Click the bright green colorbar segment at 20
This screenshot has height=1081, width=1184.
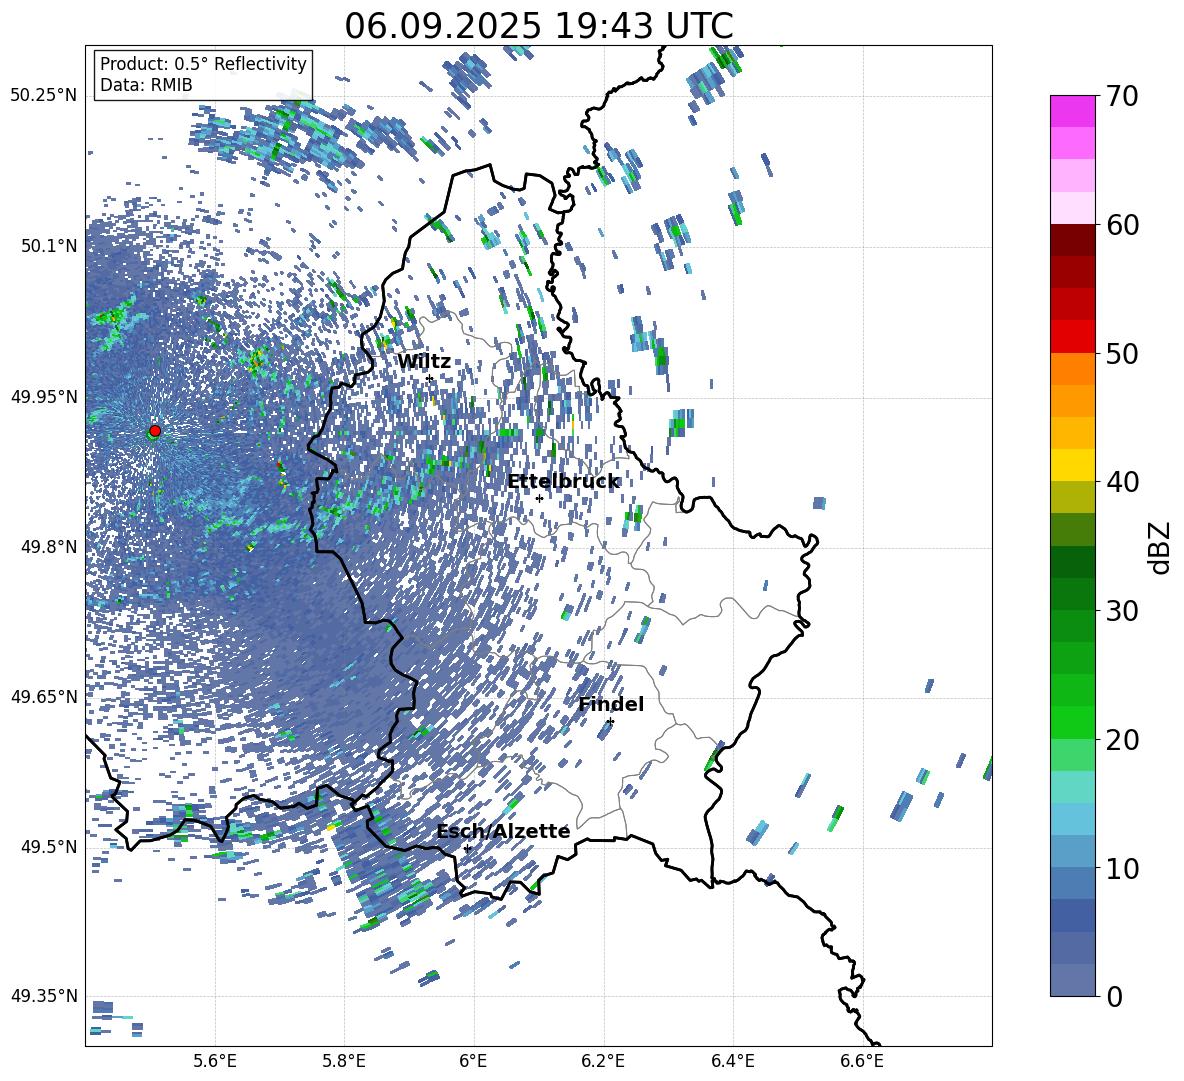[1072, 722]
